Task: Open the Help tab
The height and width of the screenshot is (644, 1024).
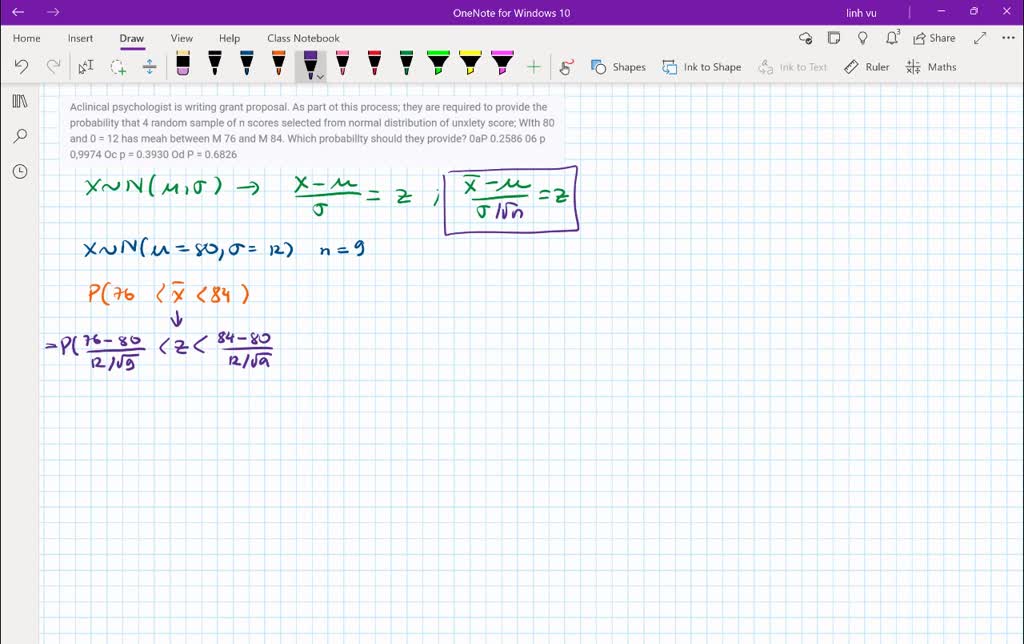Action: pyautogui.click(x=229, y=39)
